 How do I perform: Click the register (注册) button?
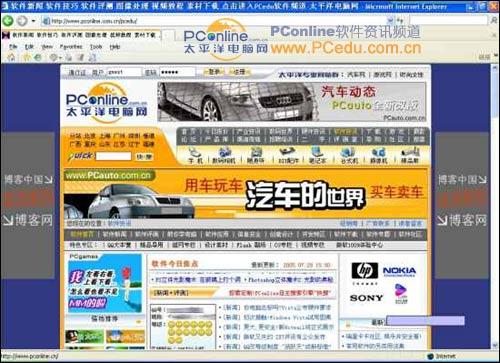[x=240, y=72]
